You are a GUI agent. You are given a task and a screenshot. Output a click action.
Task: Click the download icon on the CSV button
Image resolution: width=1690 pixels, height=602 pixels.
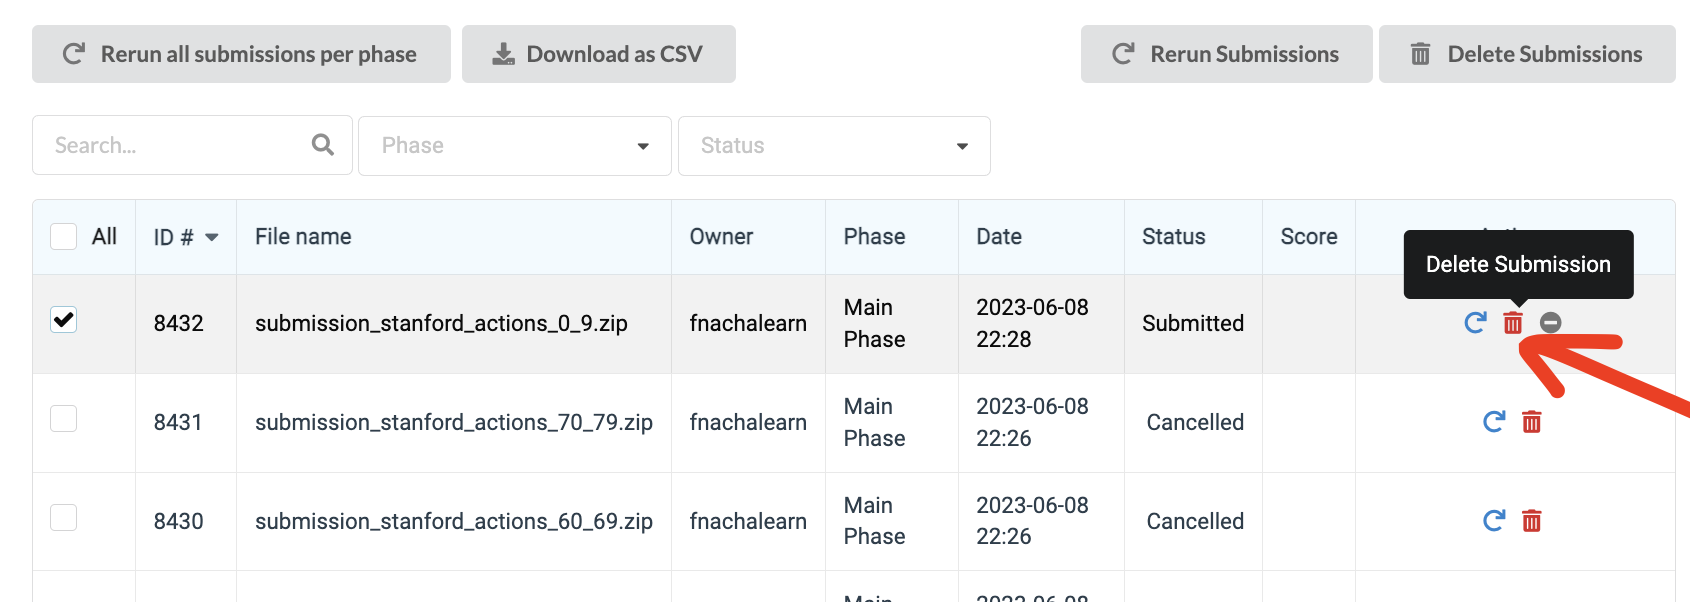pos(503,53)
